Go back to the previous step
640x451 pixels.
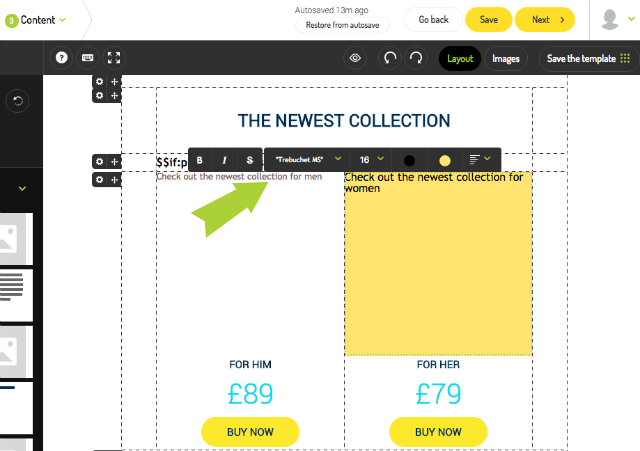(x=433, y=20)
